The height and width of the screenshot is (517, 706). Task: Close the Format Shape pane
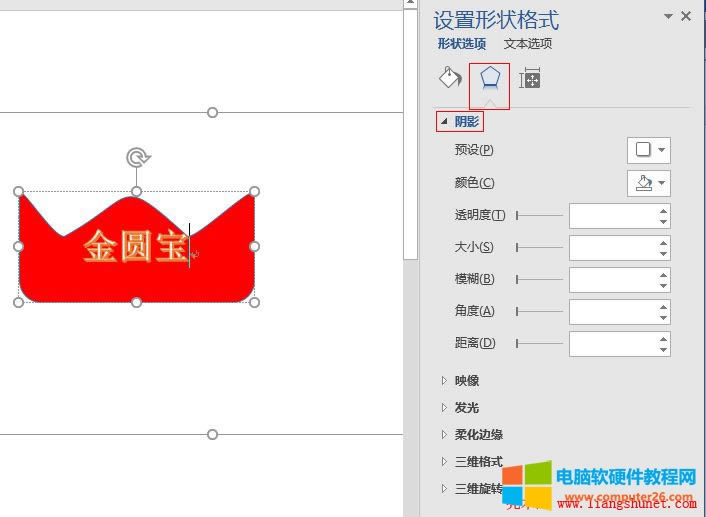[x=686, y=16]
